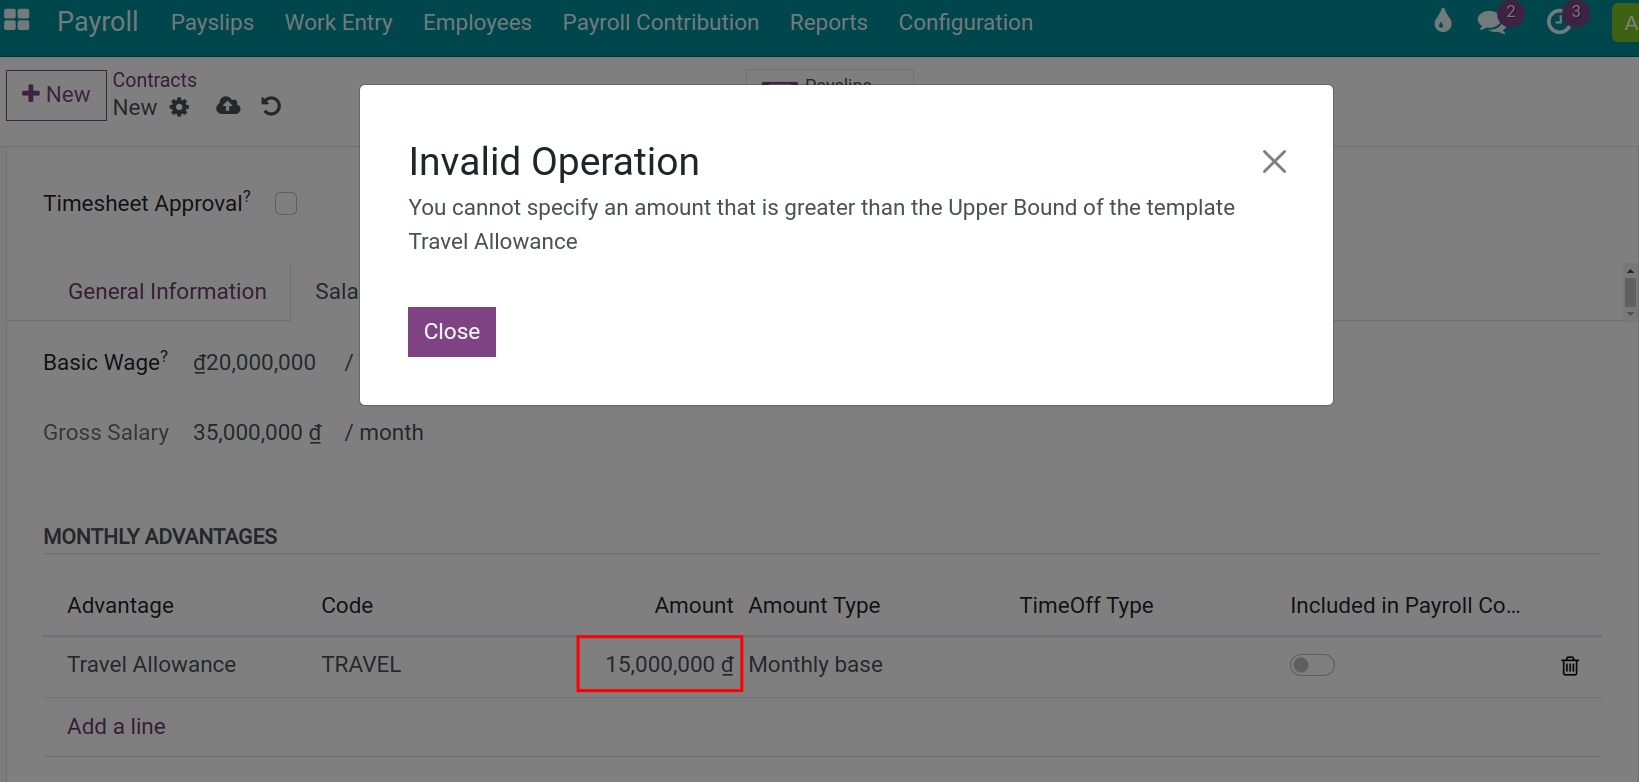Discard changes with the undo arrow icon

[271, 106]
